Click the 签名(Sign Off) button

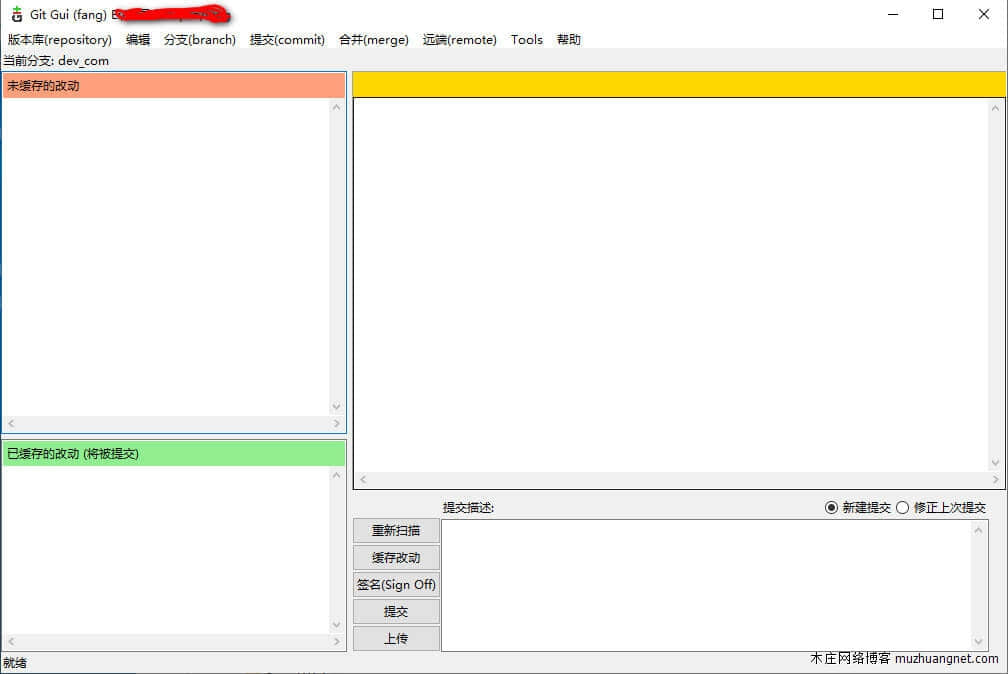pos(396,585)
